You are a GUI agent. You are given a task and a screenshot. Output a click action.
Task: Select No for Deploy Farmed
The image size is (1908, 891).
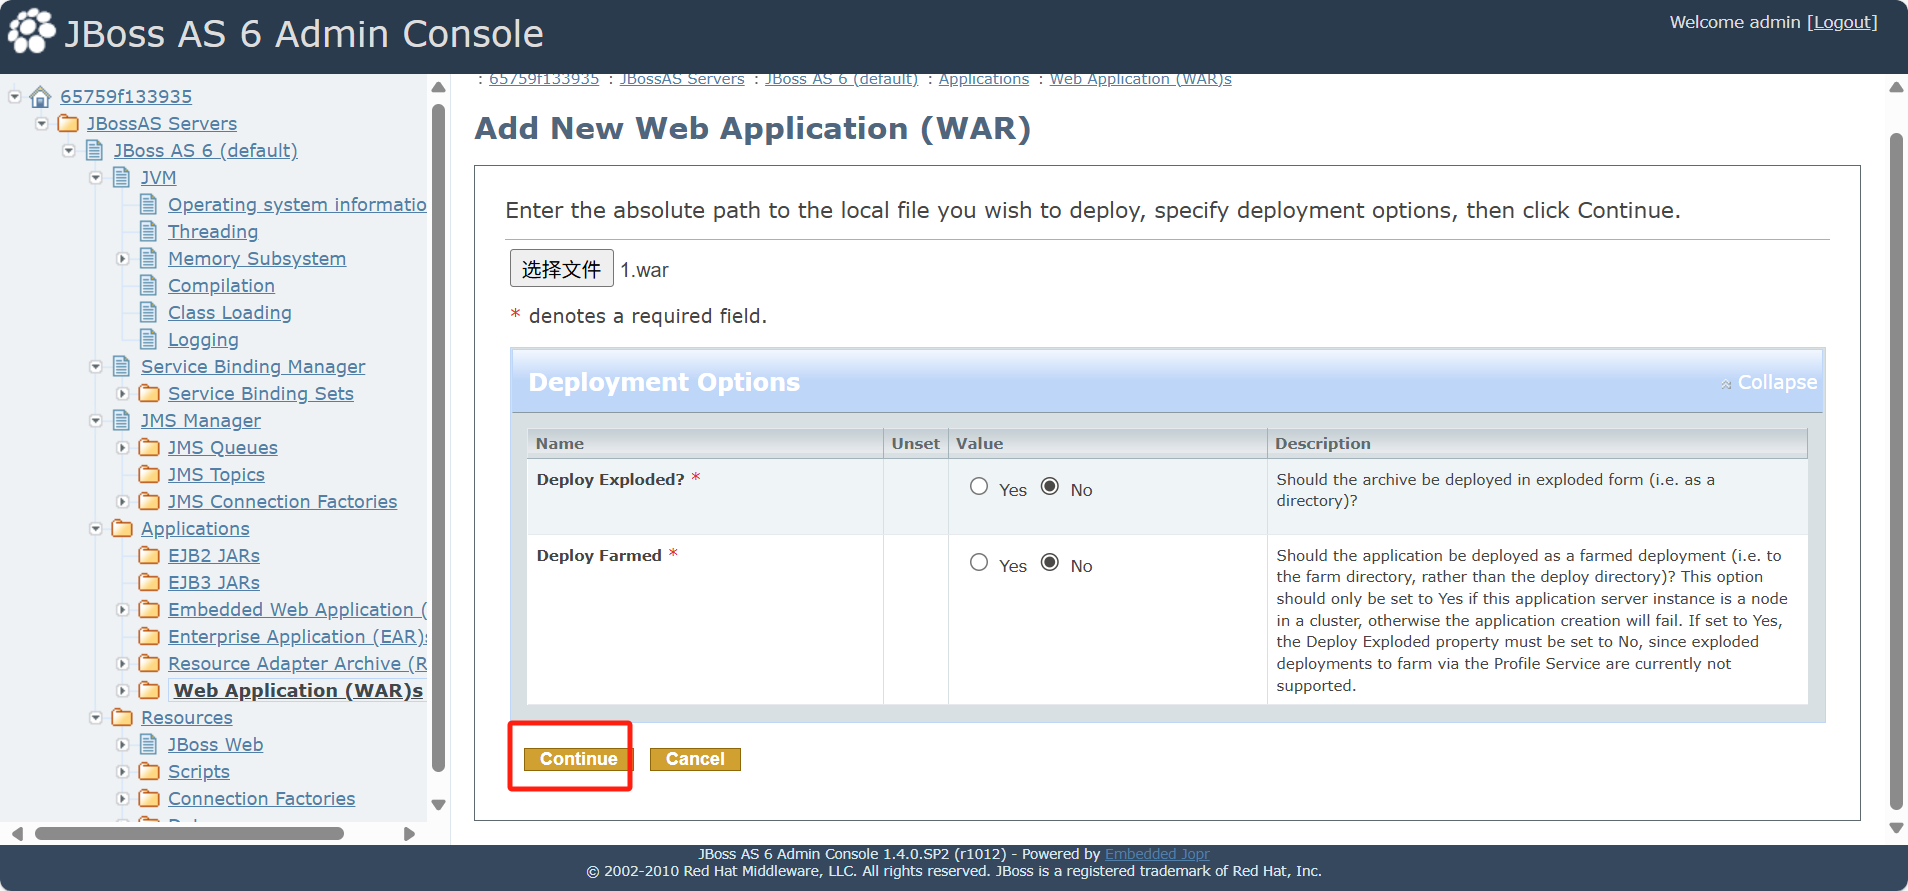tap(1050, 563)
